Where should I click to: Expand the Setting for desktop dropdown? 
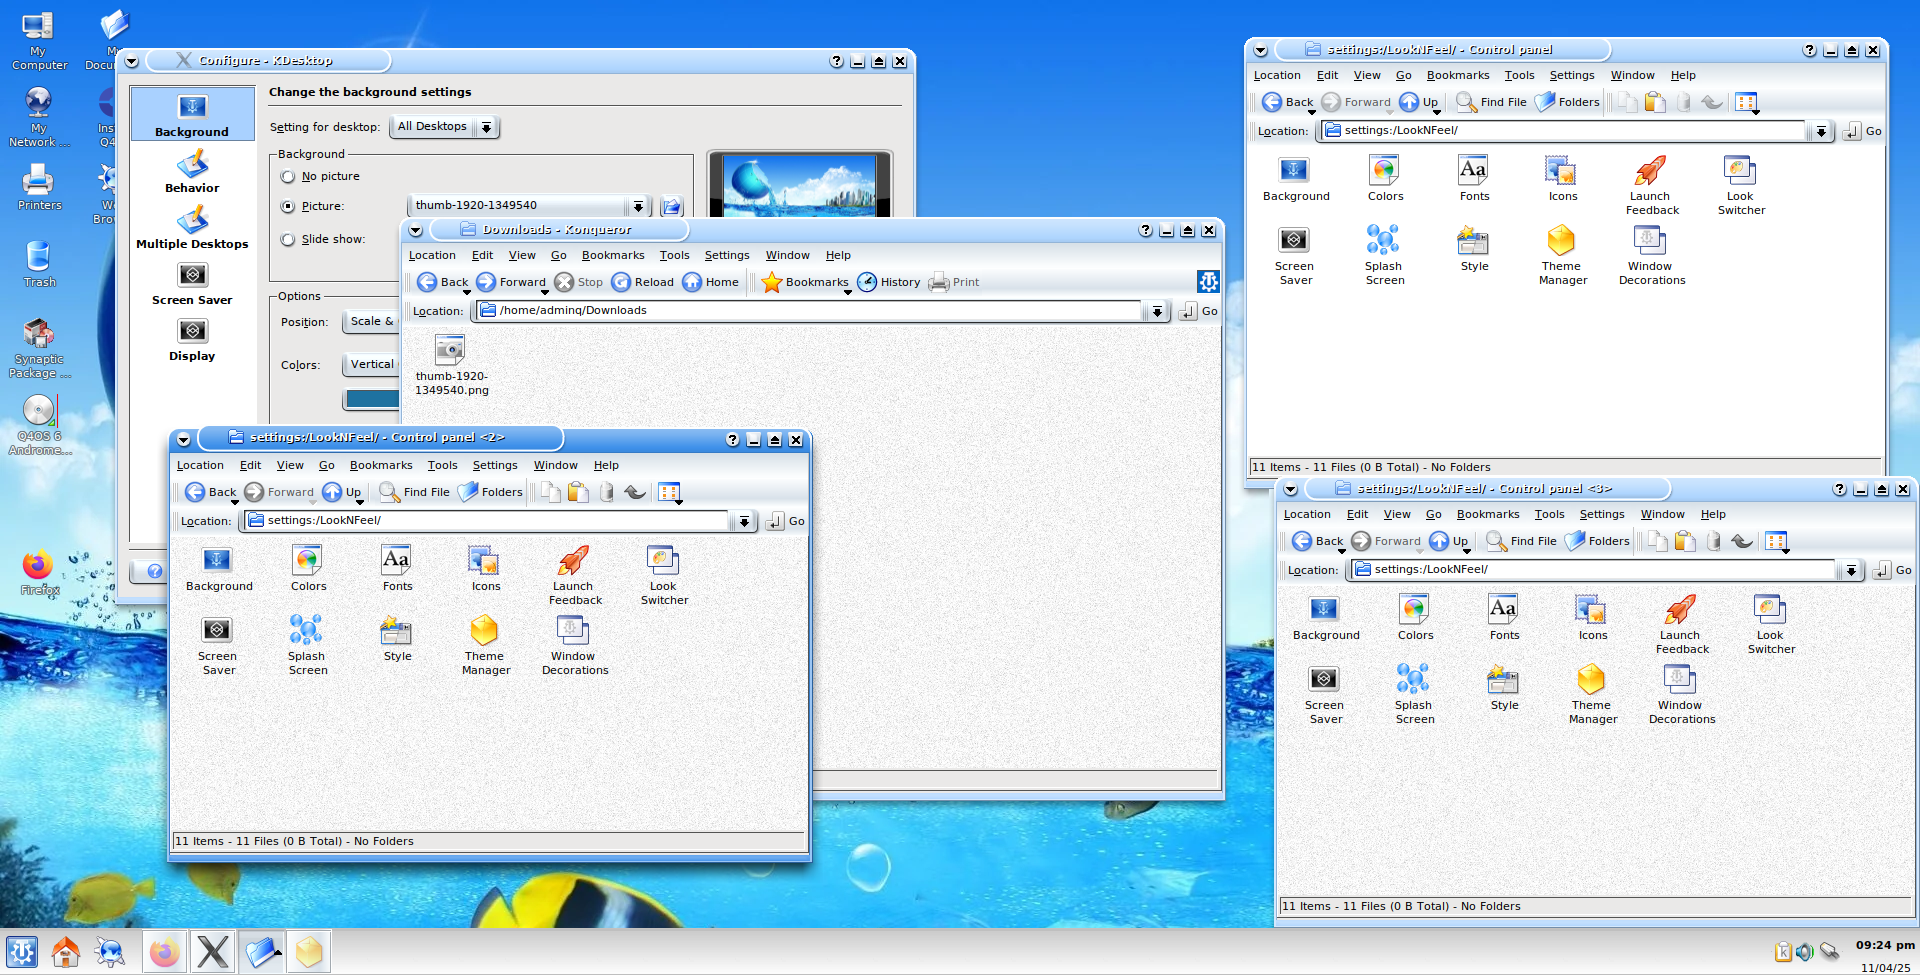point(444,127)
